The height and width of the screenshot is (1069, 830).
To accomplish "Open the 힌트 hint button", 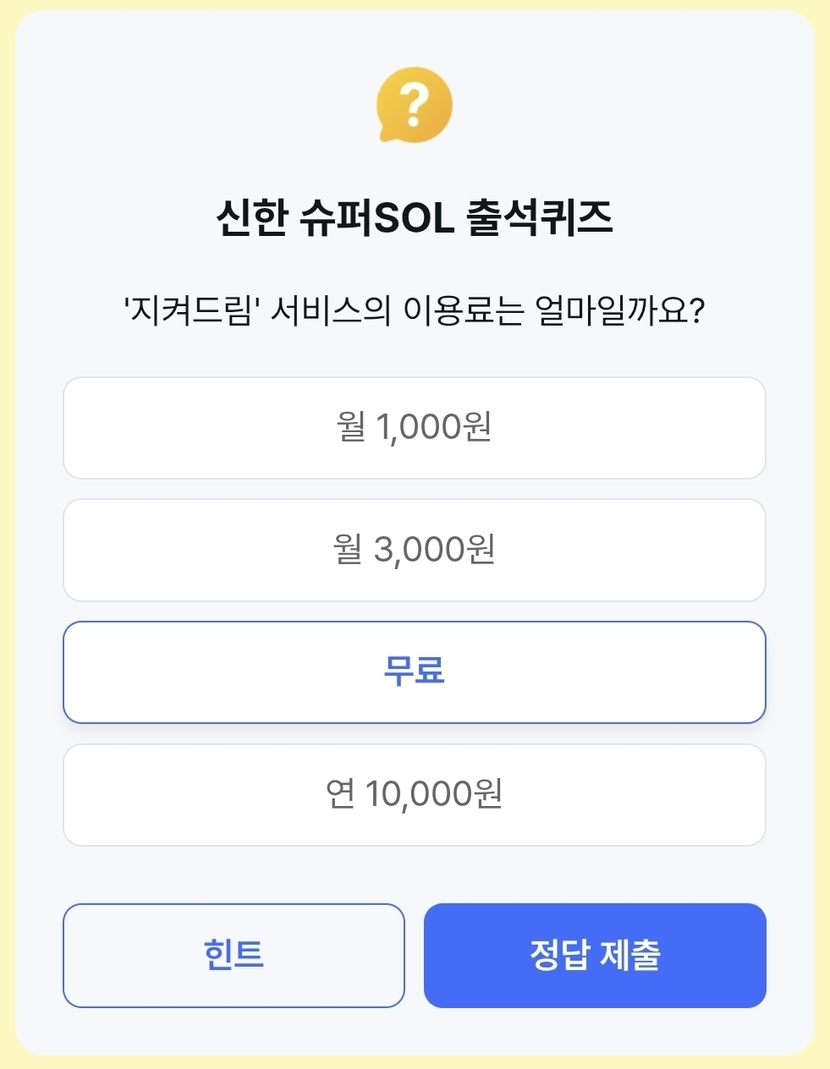I will (x=233, y=955).
